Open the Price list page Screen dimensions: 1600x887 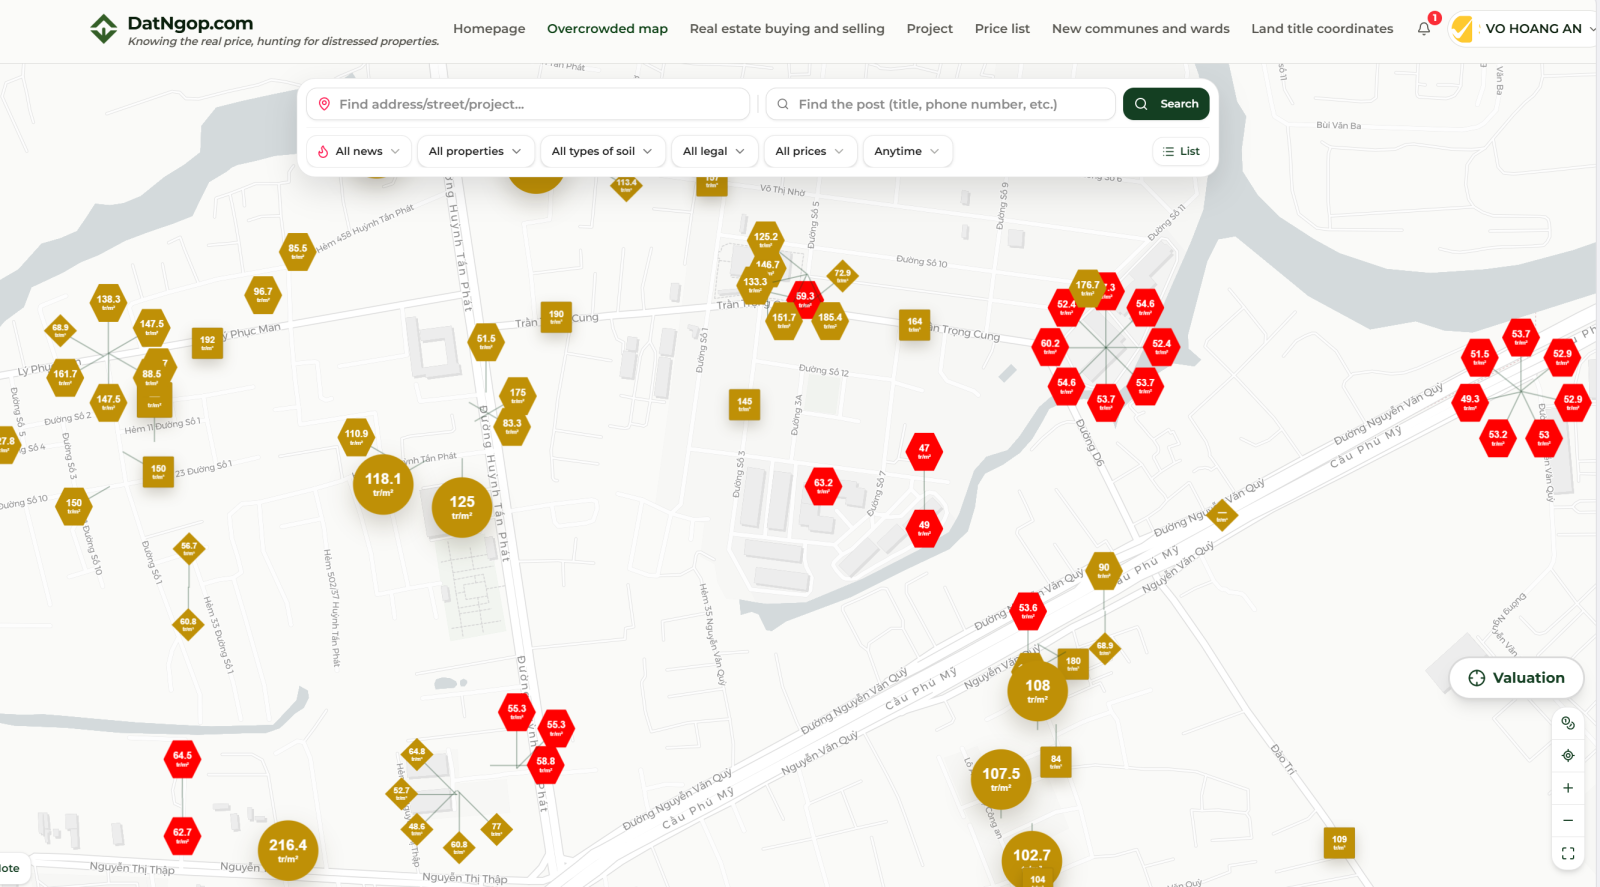[1002, 29]
